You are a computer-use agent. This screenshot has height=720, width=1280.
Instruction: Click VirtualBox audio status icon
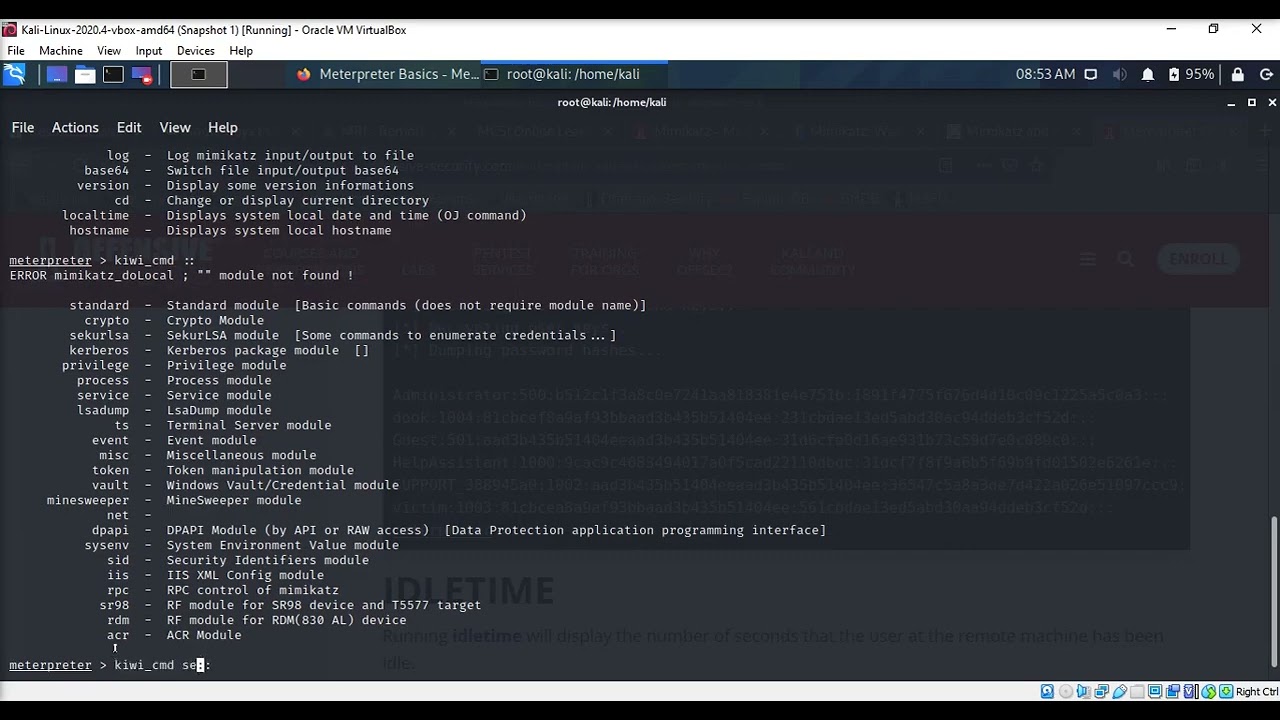1083,691
